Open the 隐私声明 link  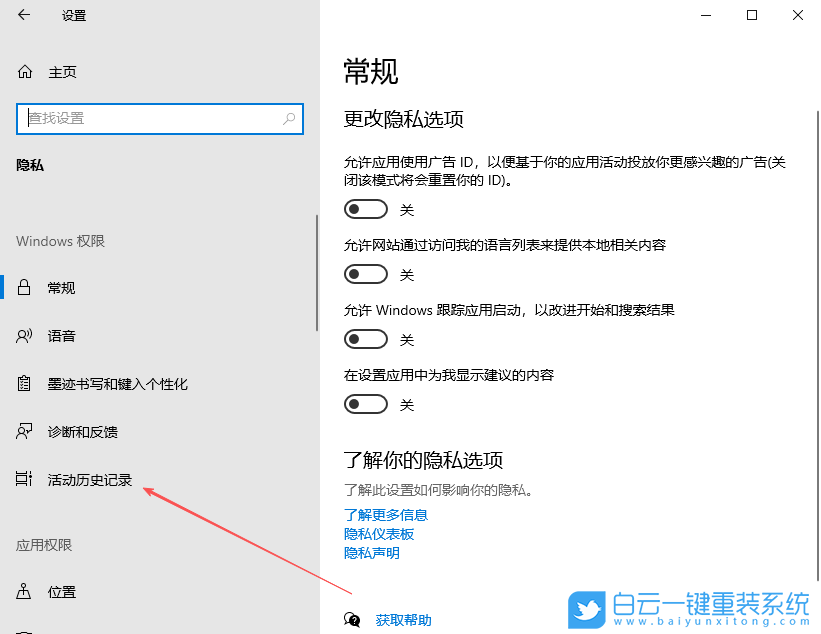371,552
